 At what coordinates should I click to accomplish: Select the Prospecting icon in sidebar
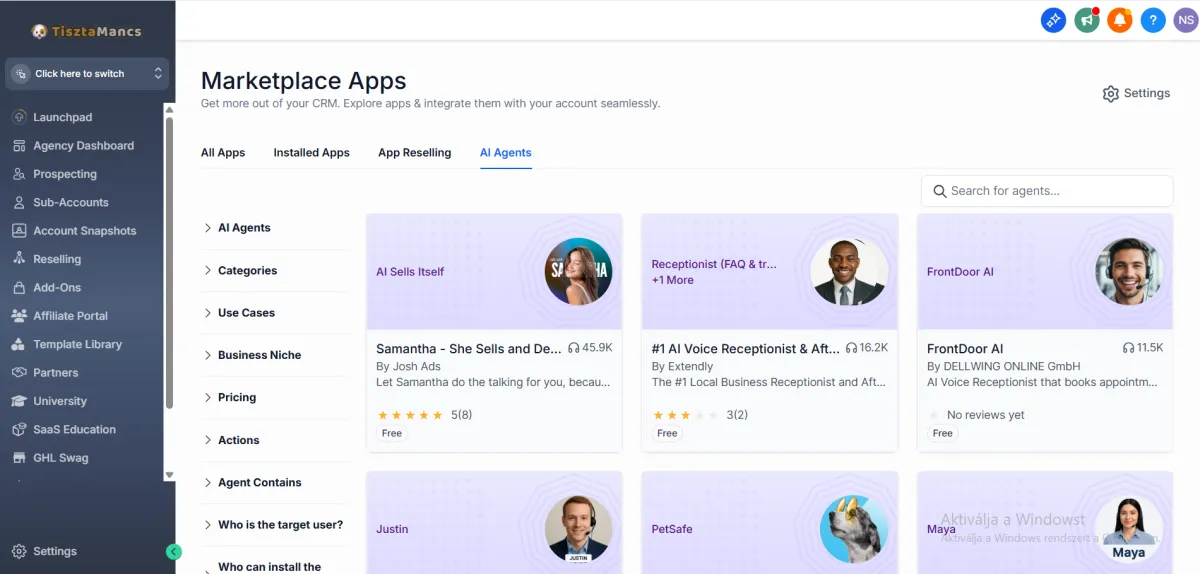pyautogui.click(x=19, y=174)
